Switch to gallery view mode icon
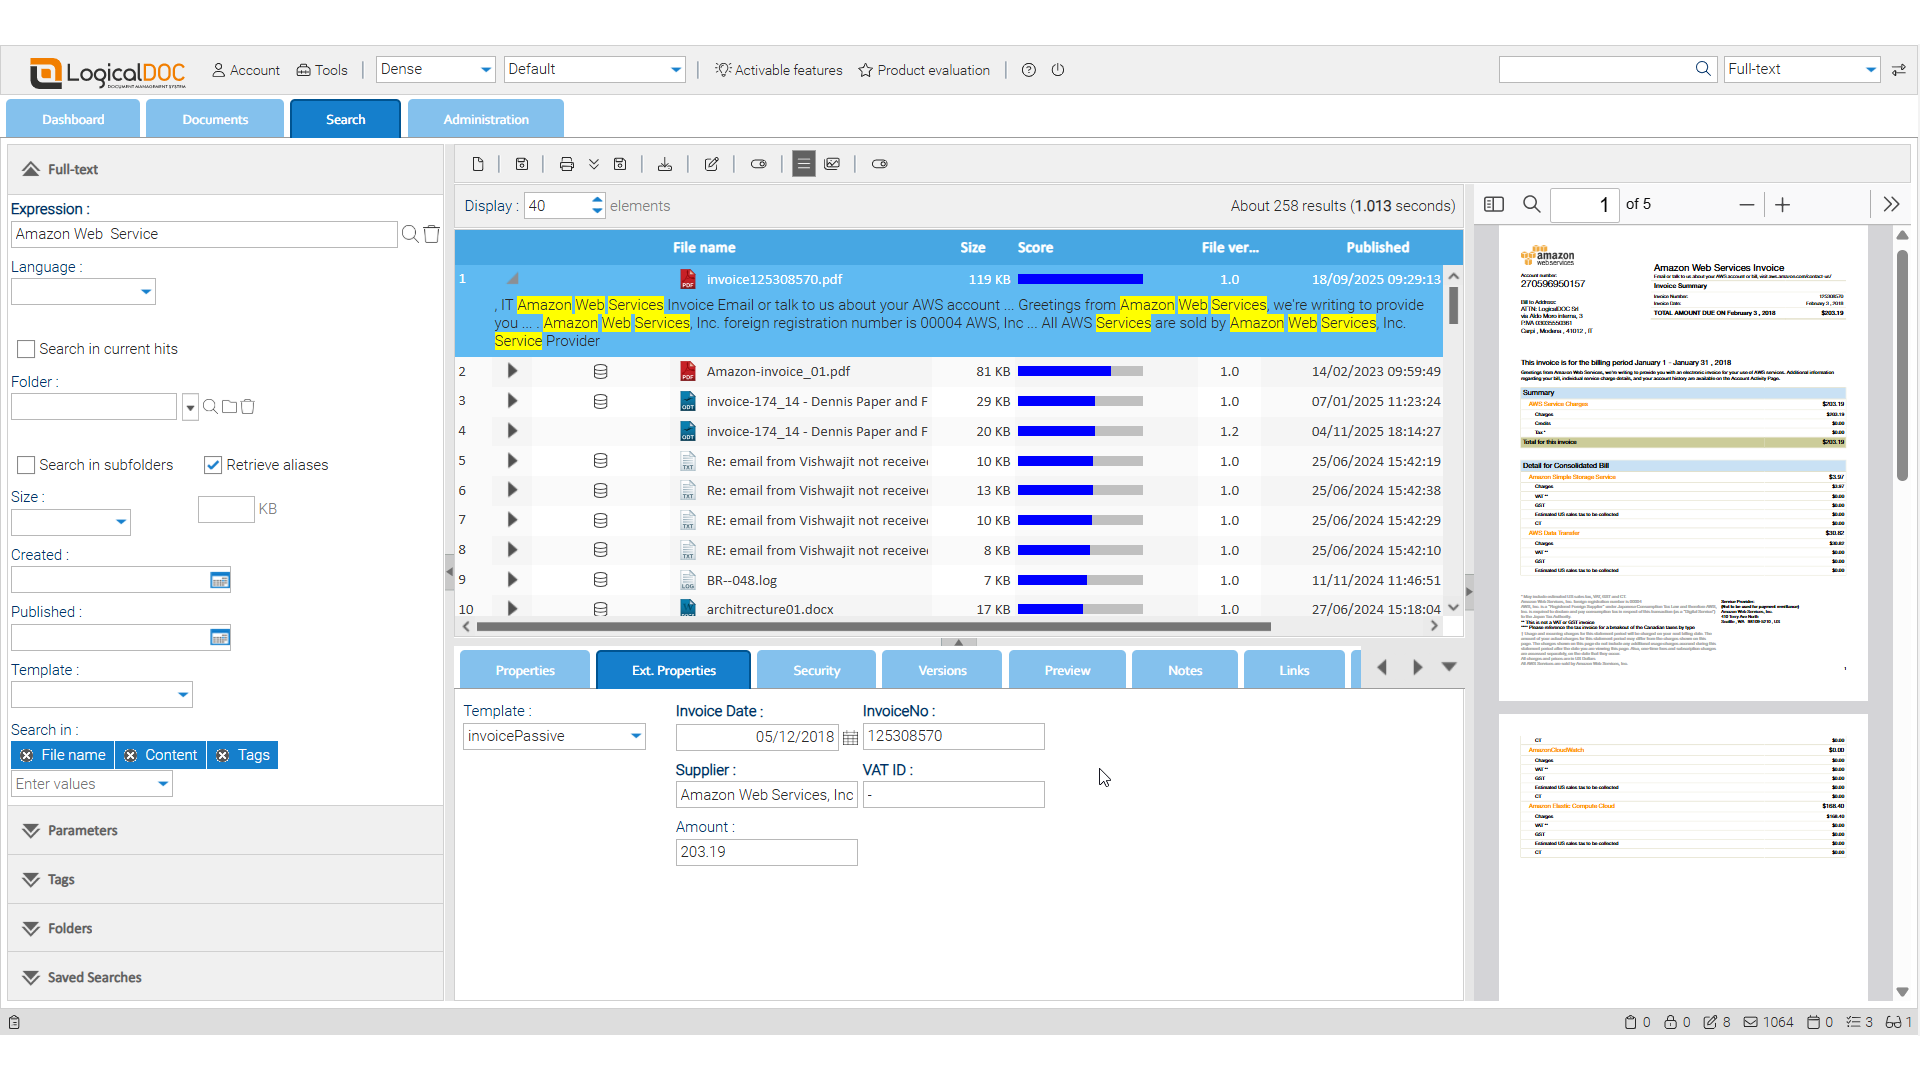 (x=832, y=164)
